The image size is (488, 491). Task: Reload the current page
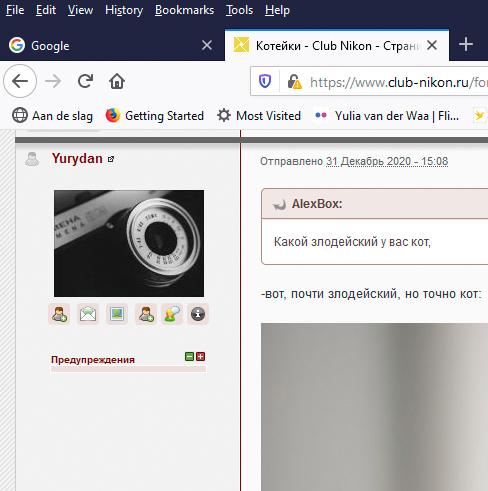coord(85,81)
